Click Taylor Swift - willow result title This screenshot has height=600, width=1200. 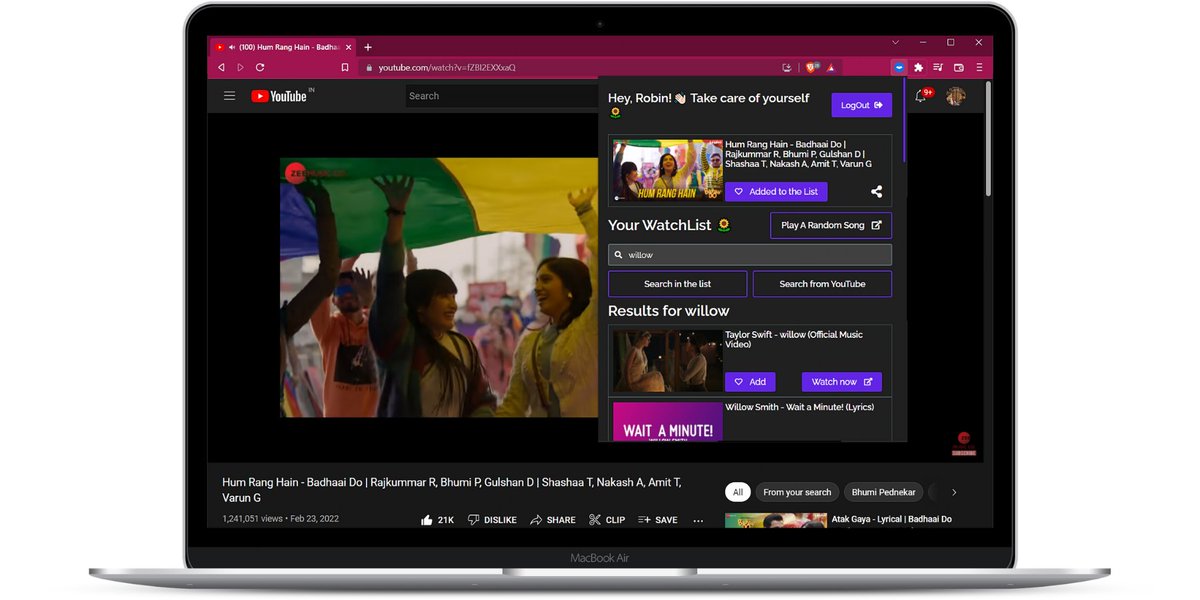794,340
